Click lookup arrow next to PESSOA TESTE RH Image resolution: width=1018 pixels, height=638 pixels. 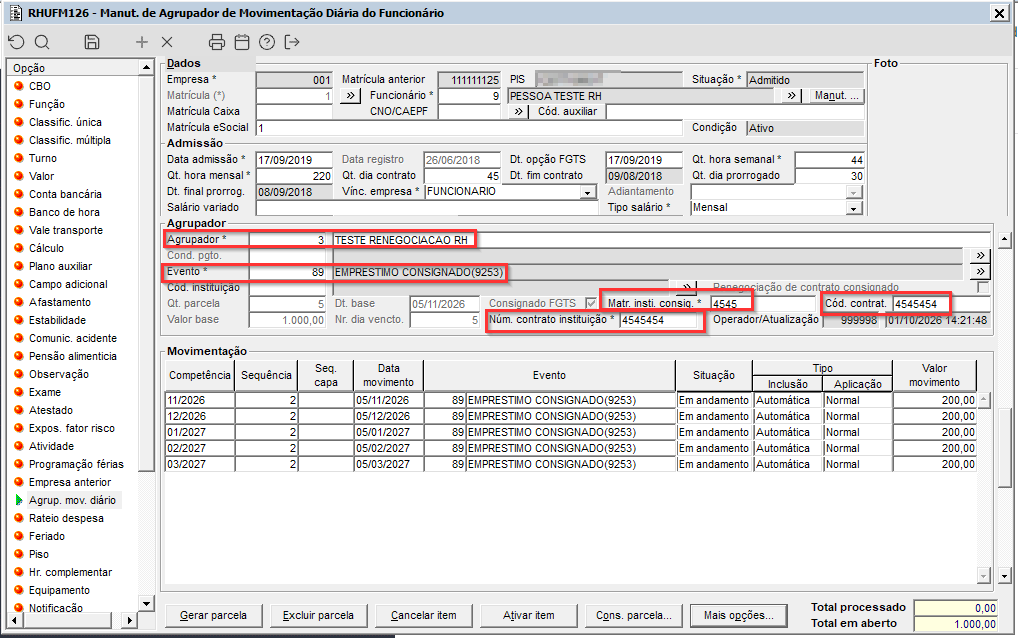(x=791, y=95)
